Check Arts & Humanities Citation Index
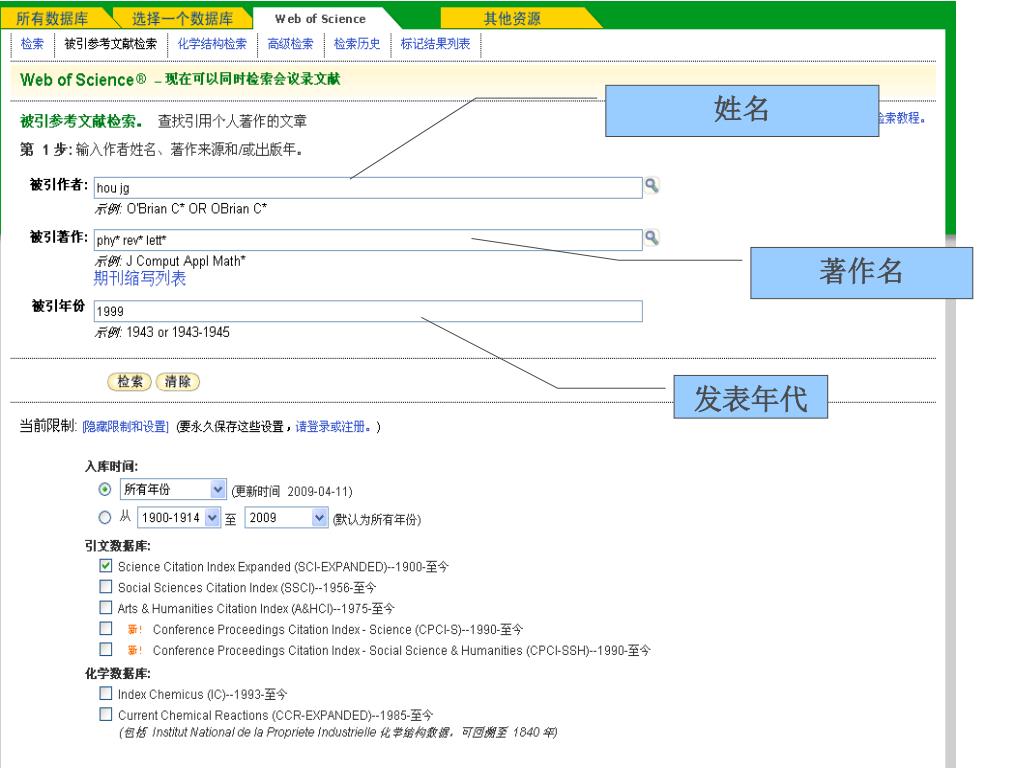The height and width of the screenshot is (768, 1024). tap(105, 607)
